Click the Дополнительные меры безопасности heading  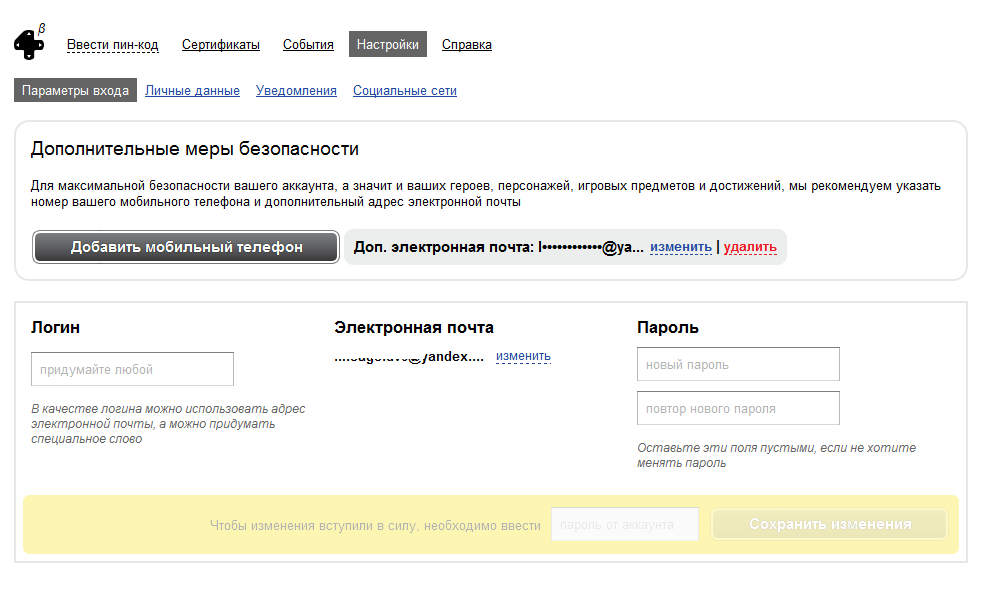coord(195,149)
